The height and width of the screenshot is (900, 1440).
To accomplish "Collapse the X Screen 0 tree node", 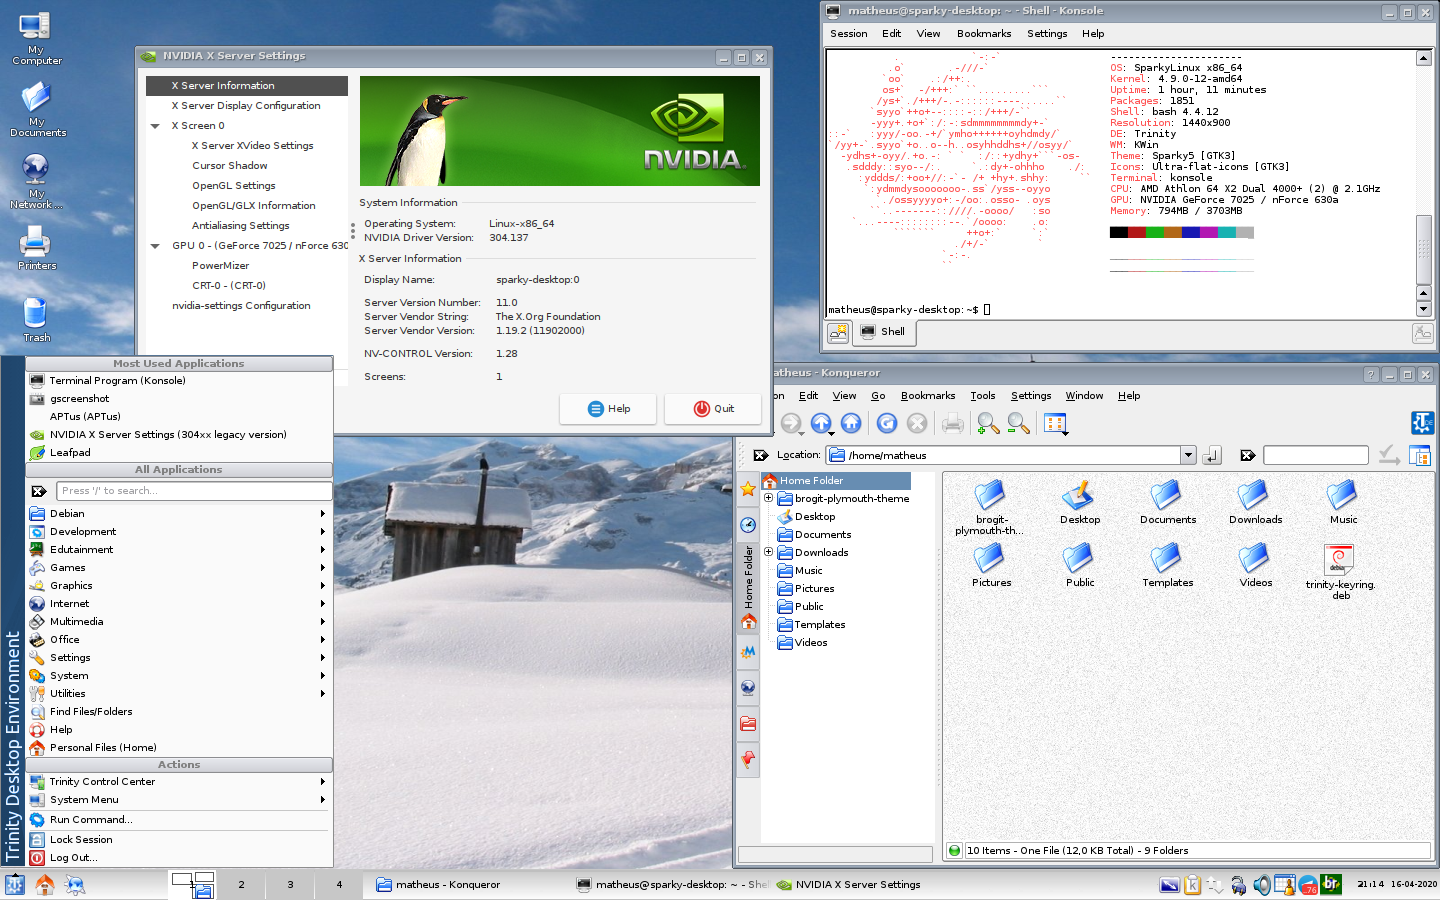I will (x=155, y=126).
